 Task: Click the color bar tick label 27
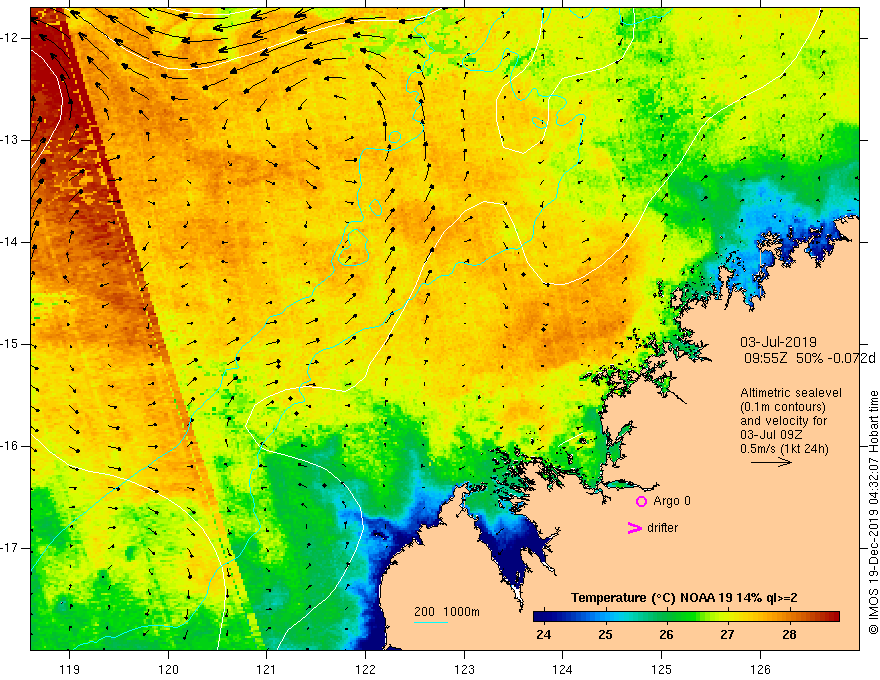(727, 635)
